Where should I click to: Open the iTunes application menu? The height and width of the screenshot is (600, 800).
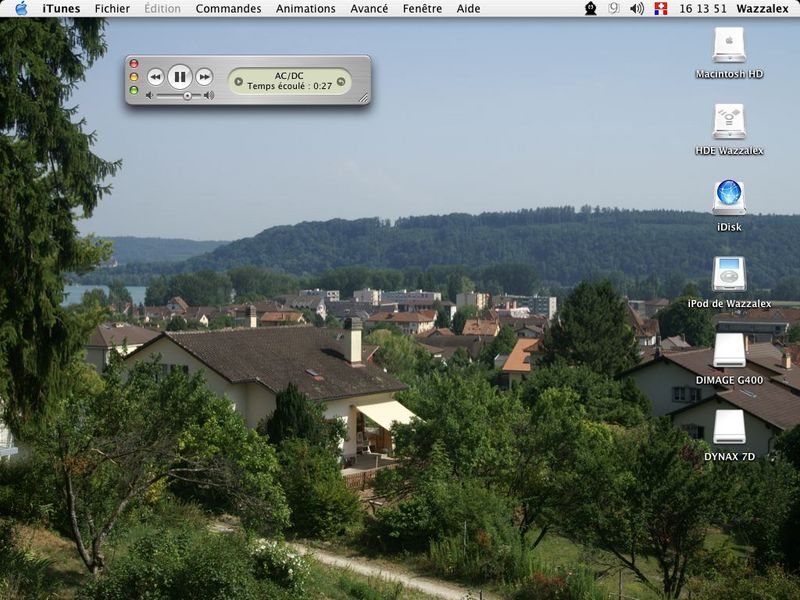pyautogui.click(x=61, y=9)
